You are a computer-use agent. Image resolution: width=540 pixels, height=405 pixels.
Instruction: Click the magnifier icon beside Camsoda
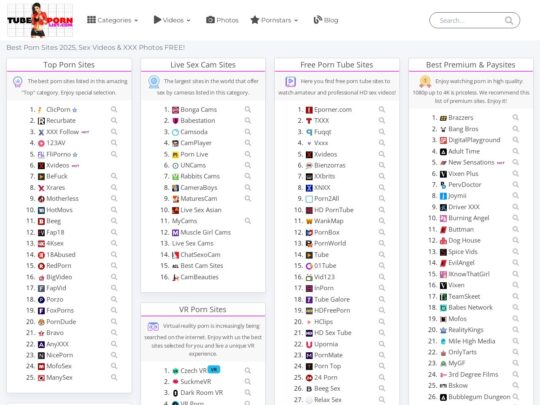[x=248, y=132]
